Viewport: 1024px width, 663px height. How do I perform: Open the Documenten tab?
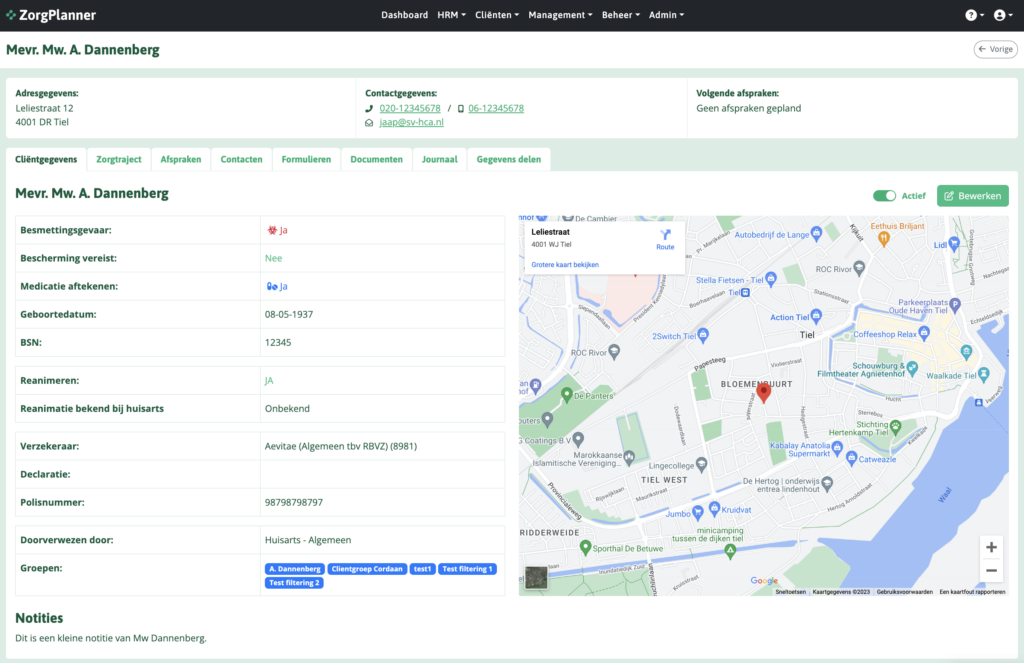[376, 159]
